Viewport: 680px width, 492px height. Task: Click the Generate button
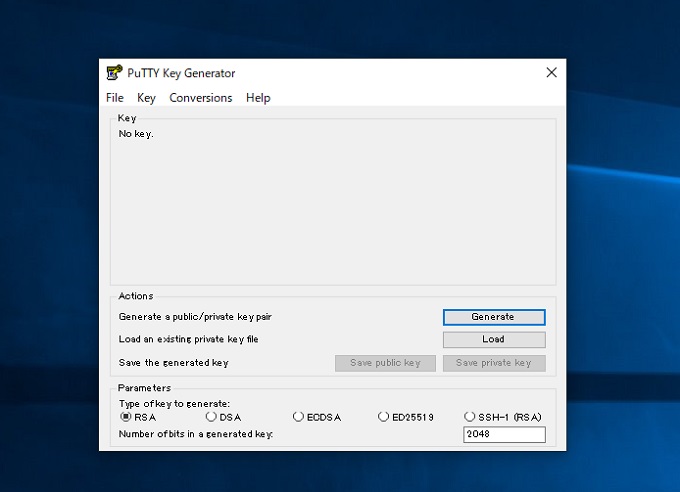494,317
